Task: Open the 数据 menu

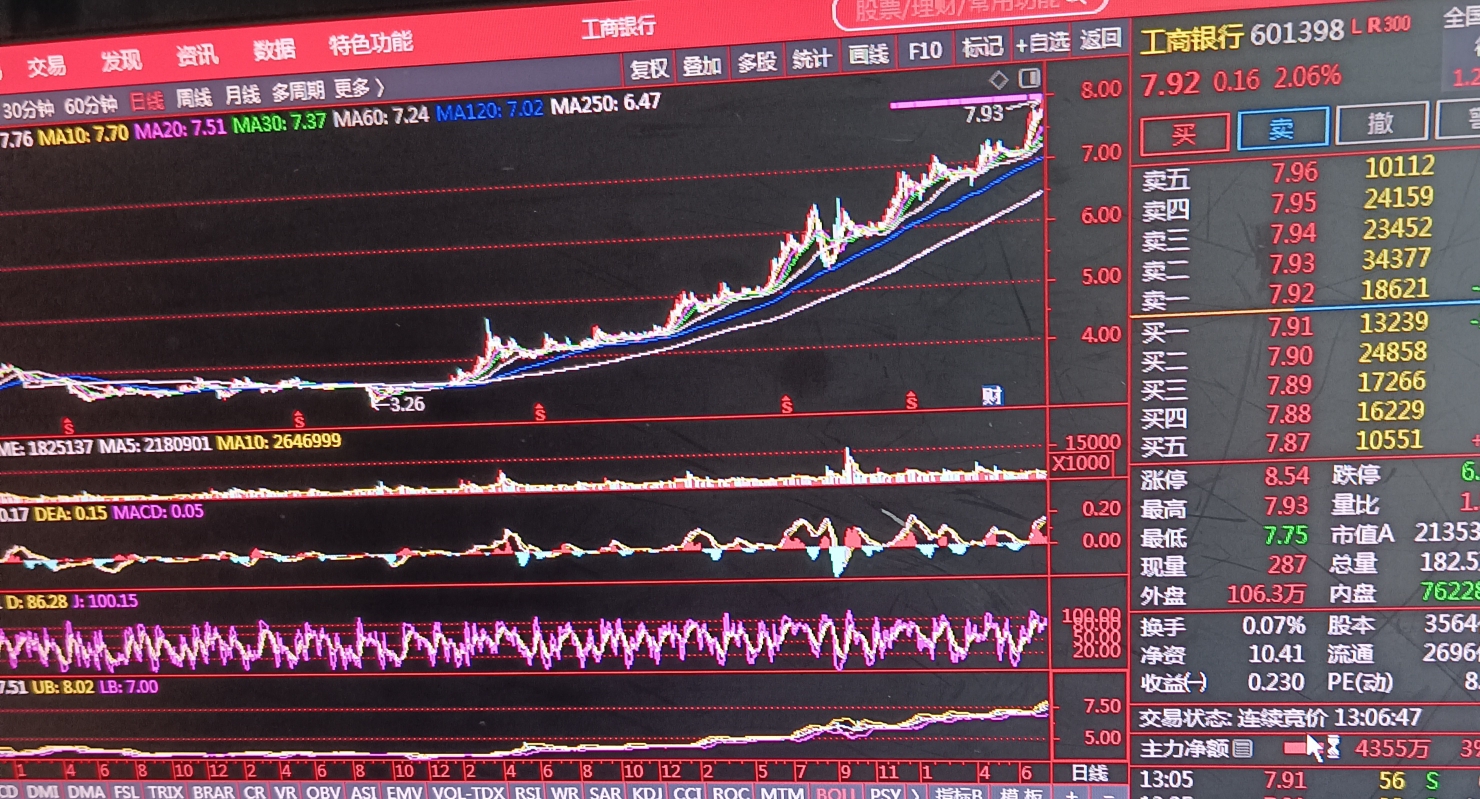Action: point(274,50)
